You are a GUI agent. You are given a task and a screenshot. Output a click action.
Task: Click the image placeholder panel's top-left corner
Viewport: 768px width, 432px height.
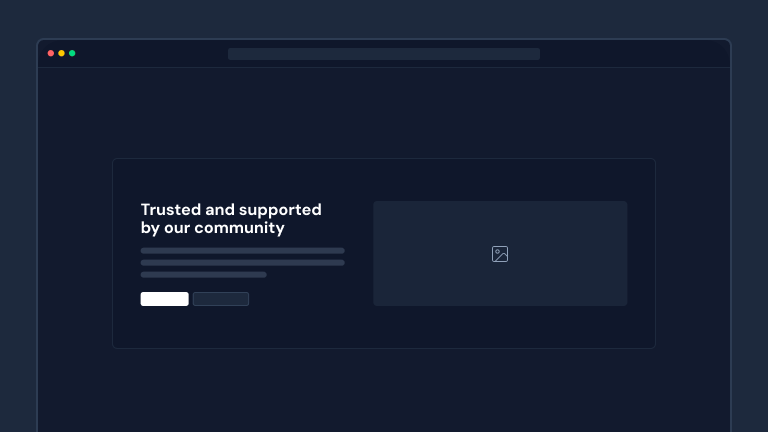pos(377,205)
